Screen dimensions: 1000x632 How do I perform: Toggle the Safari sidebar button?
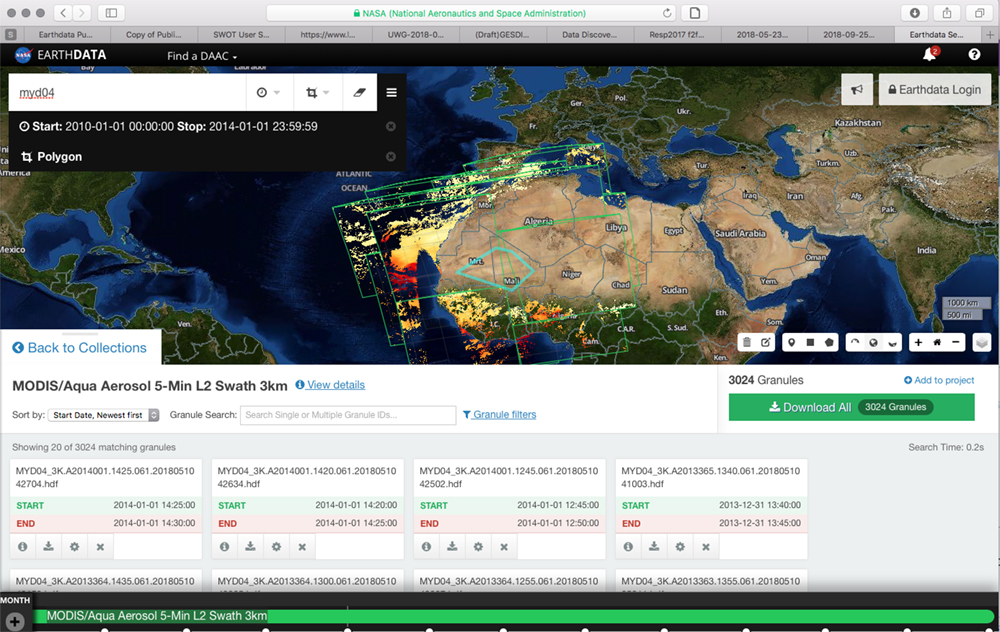click(111, 13)
